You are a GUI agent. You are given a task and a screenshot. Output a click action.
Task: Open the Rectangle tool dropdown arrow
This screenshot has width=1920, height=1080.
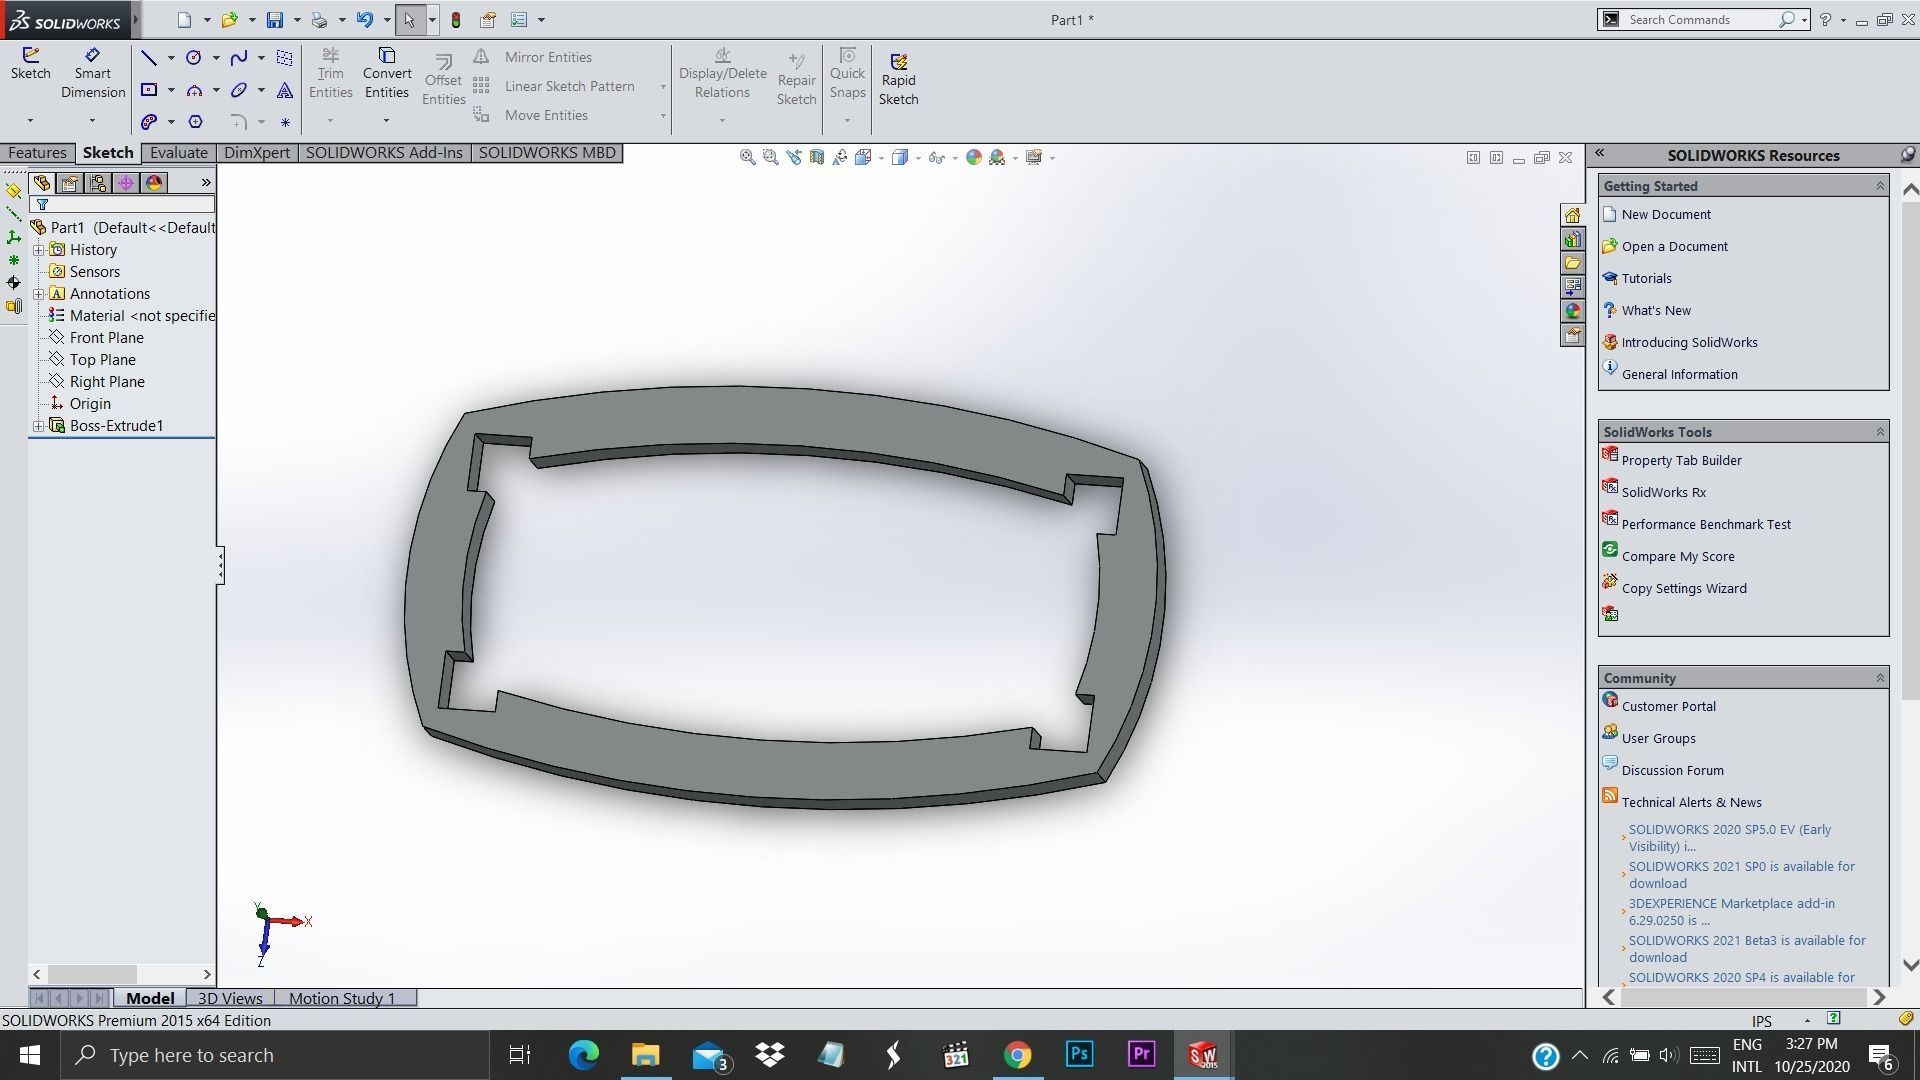(x=171, y=90)
